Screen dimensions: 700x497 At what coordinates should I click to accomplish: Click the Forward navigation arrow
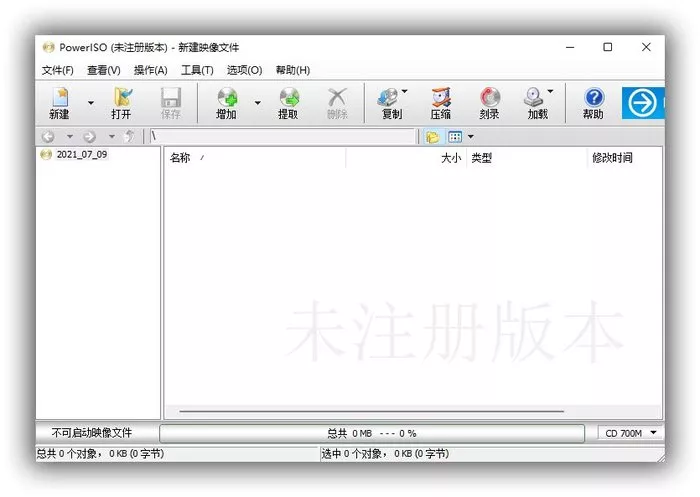(x=89, y=136)
